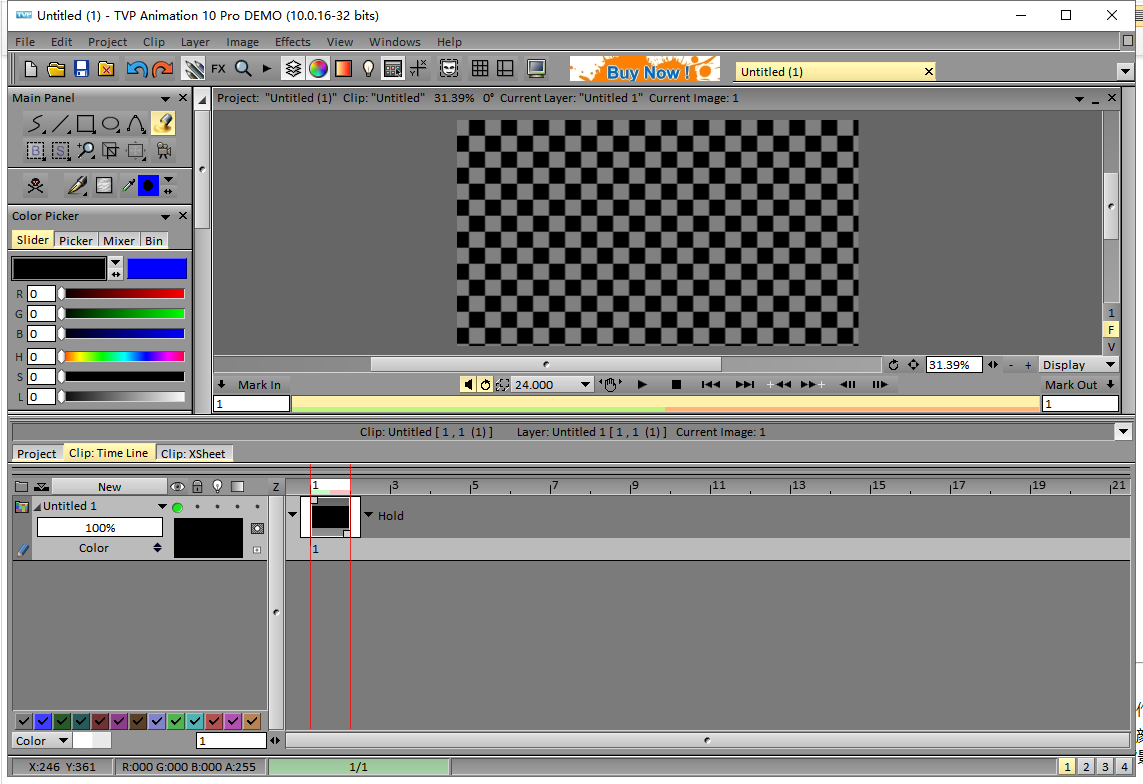The height and width of the screenshot is (784, 1143).
Task: Toggle layer visibility with the eye icon
Action: coord(177,486)
